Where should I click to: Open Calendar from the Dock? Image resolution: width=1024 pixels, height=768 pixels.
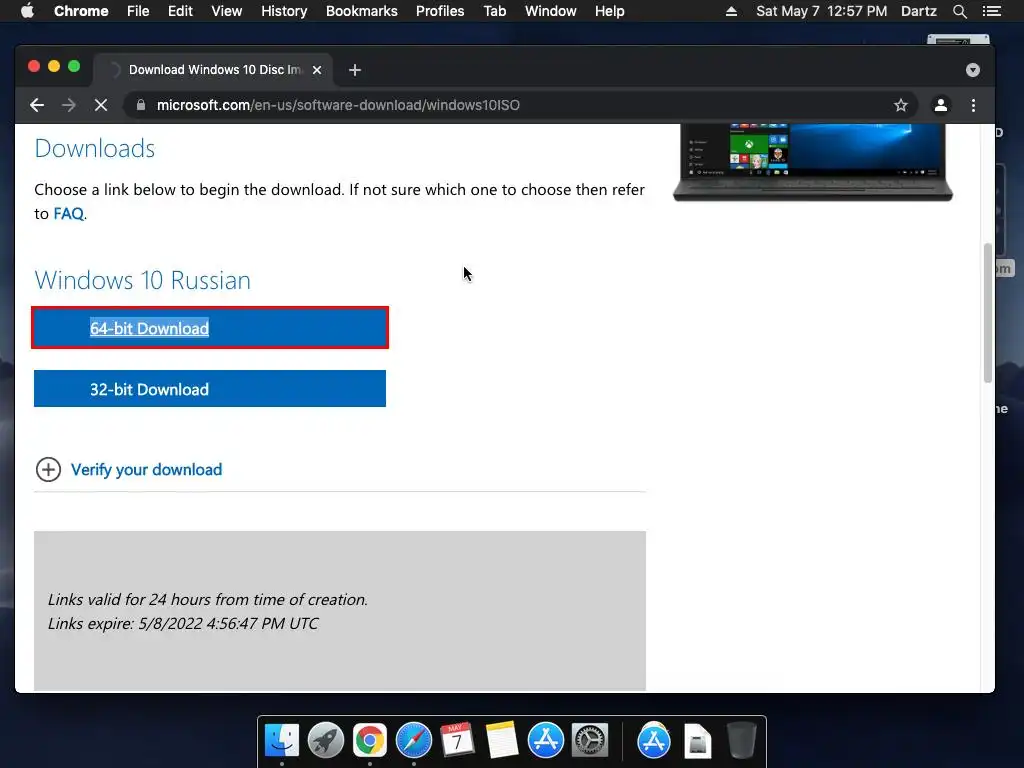coord(457,741)
